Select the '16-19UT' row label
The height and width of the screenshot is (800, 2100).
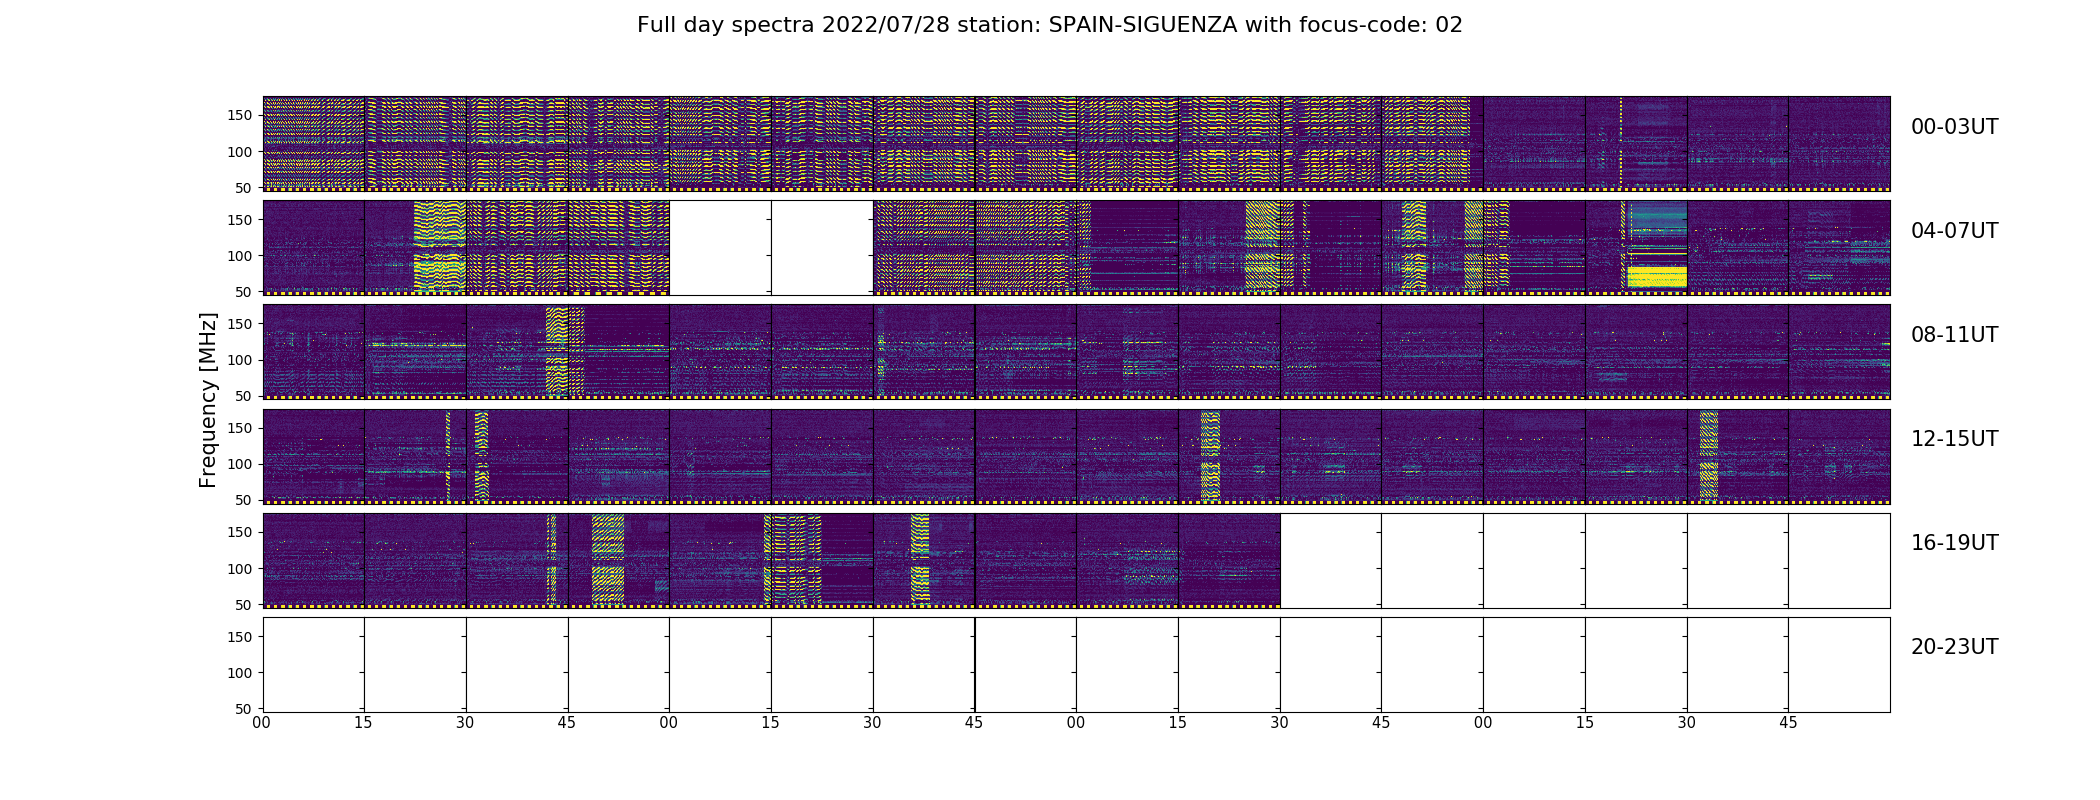(x=1955, y=543)
